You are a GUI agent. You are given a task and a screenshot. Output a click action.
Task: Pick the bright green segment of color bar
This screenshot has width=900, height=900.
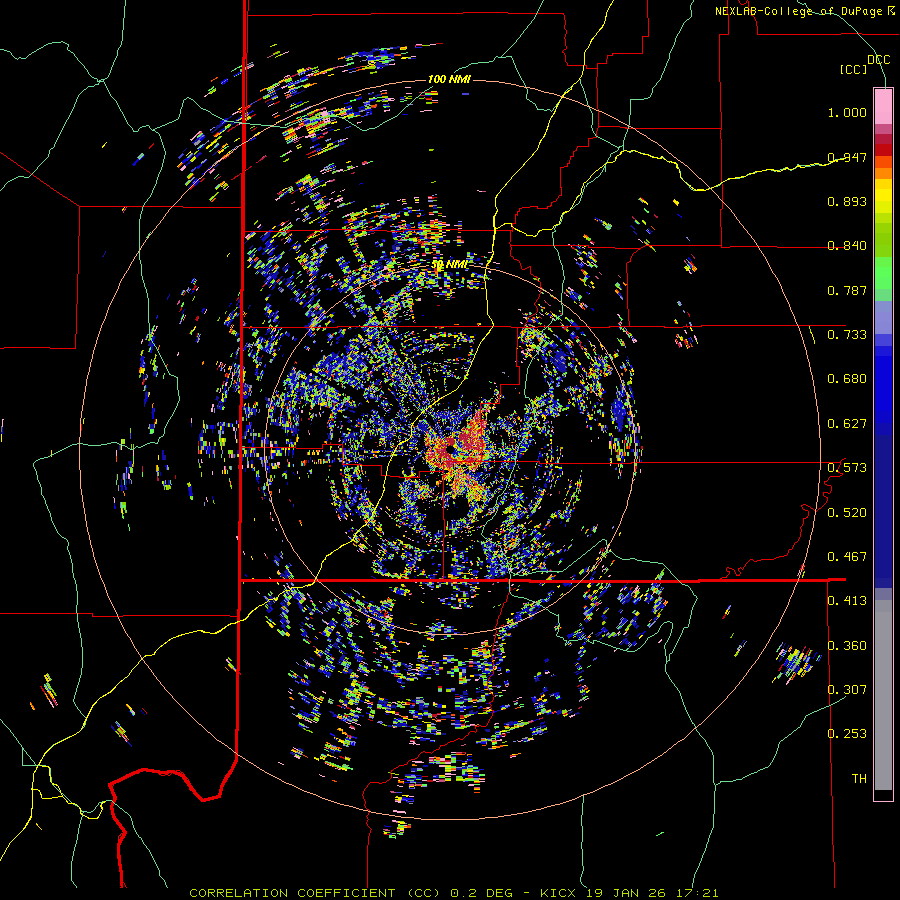click(x=883, y=273)
